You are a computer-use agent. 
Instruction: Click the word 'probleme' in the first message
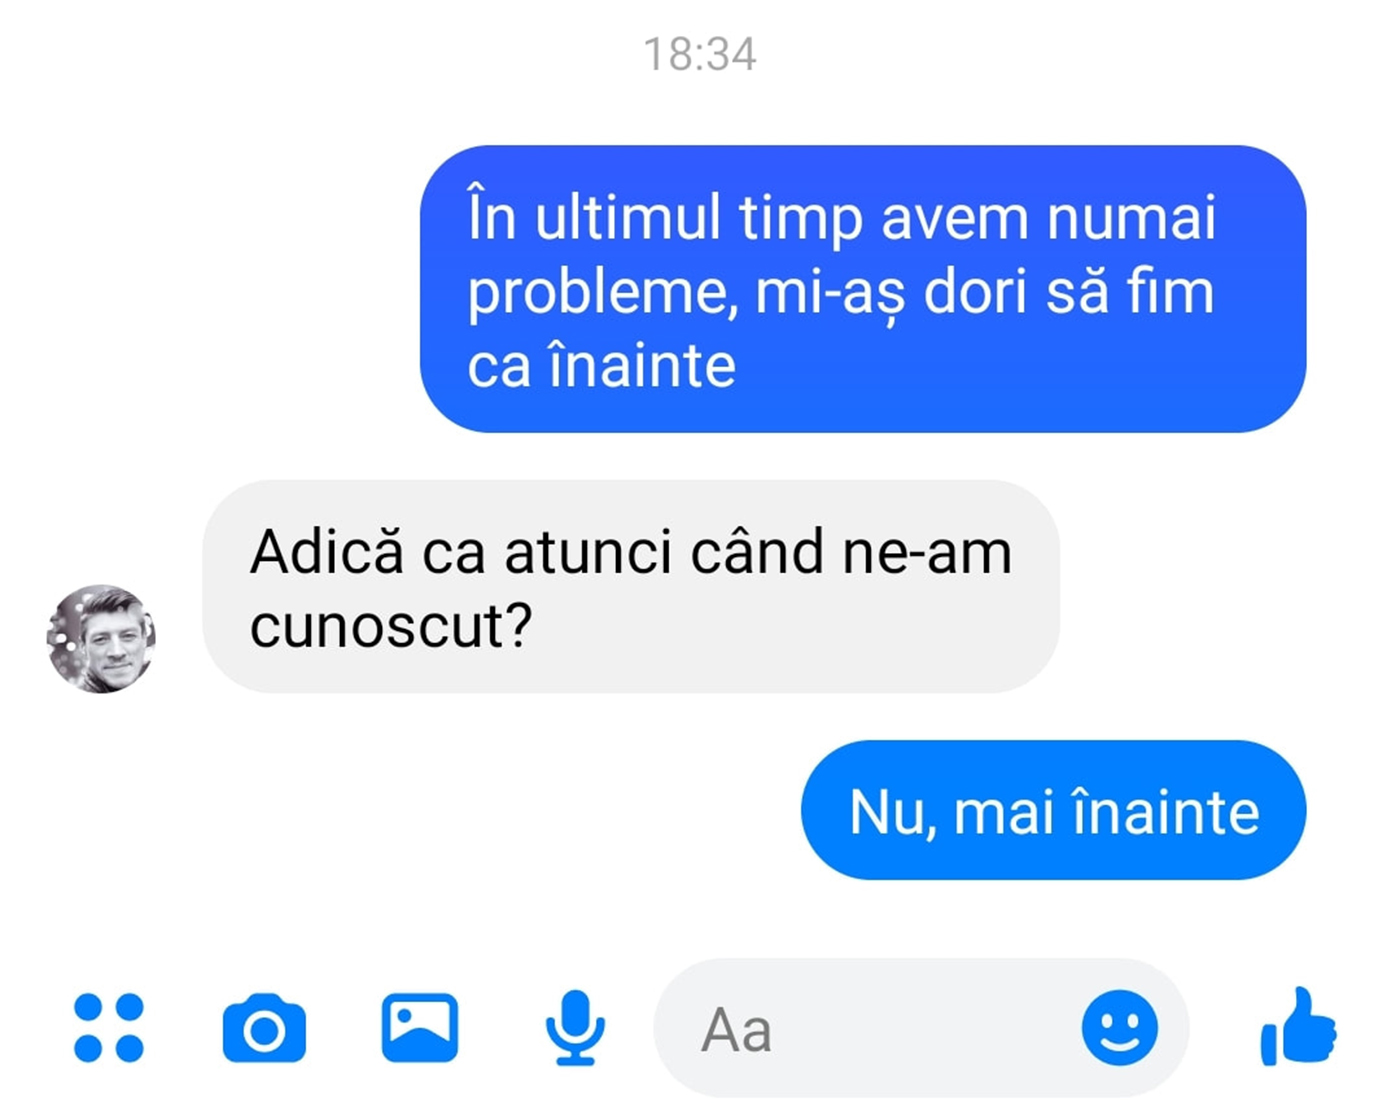[x=602, y=295]
